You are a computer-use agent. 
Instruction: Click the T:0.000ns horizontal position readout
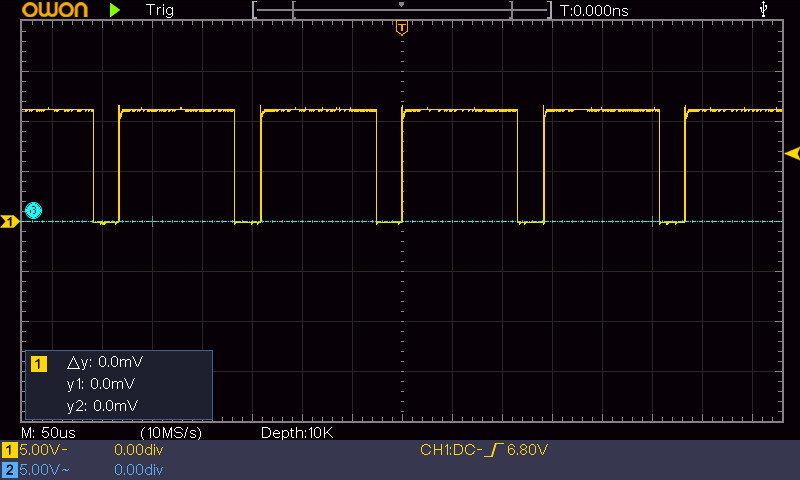[594, 11]
